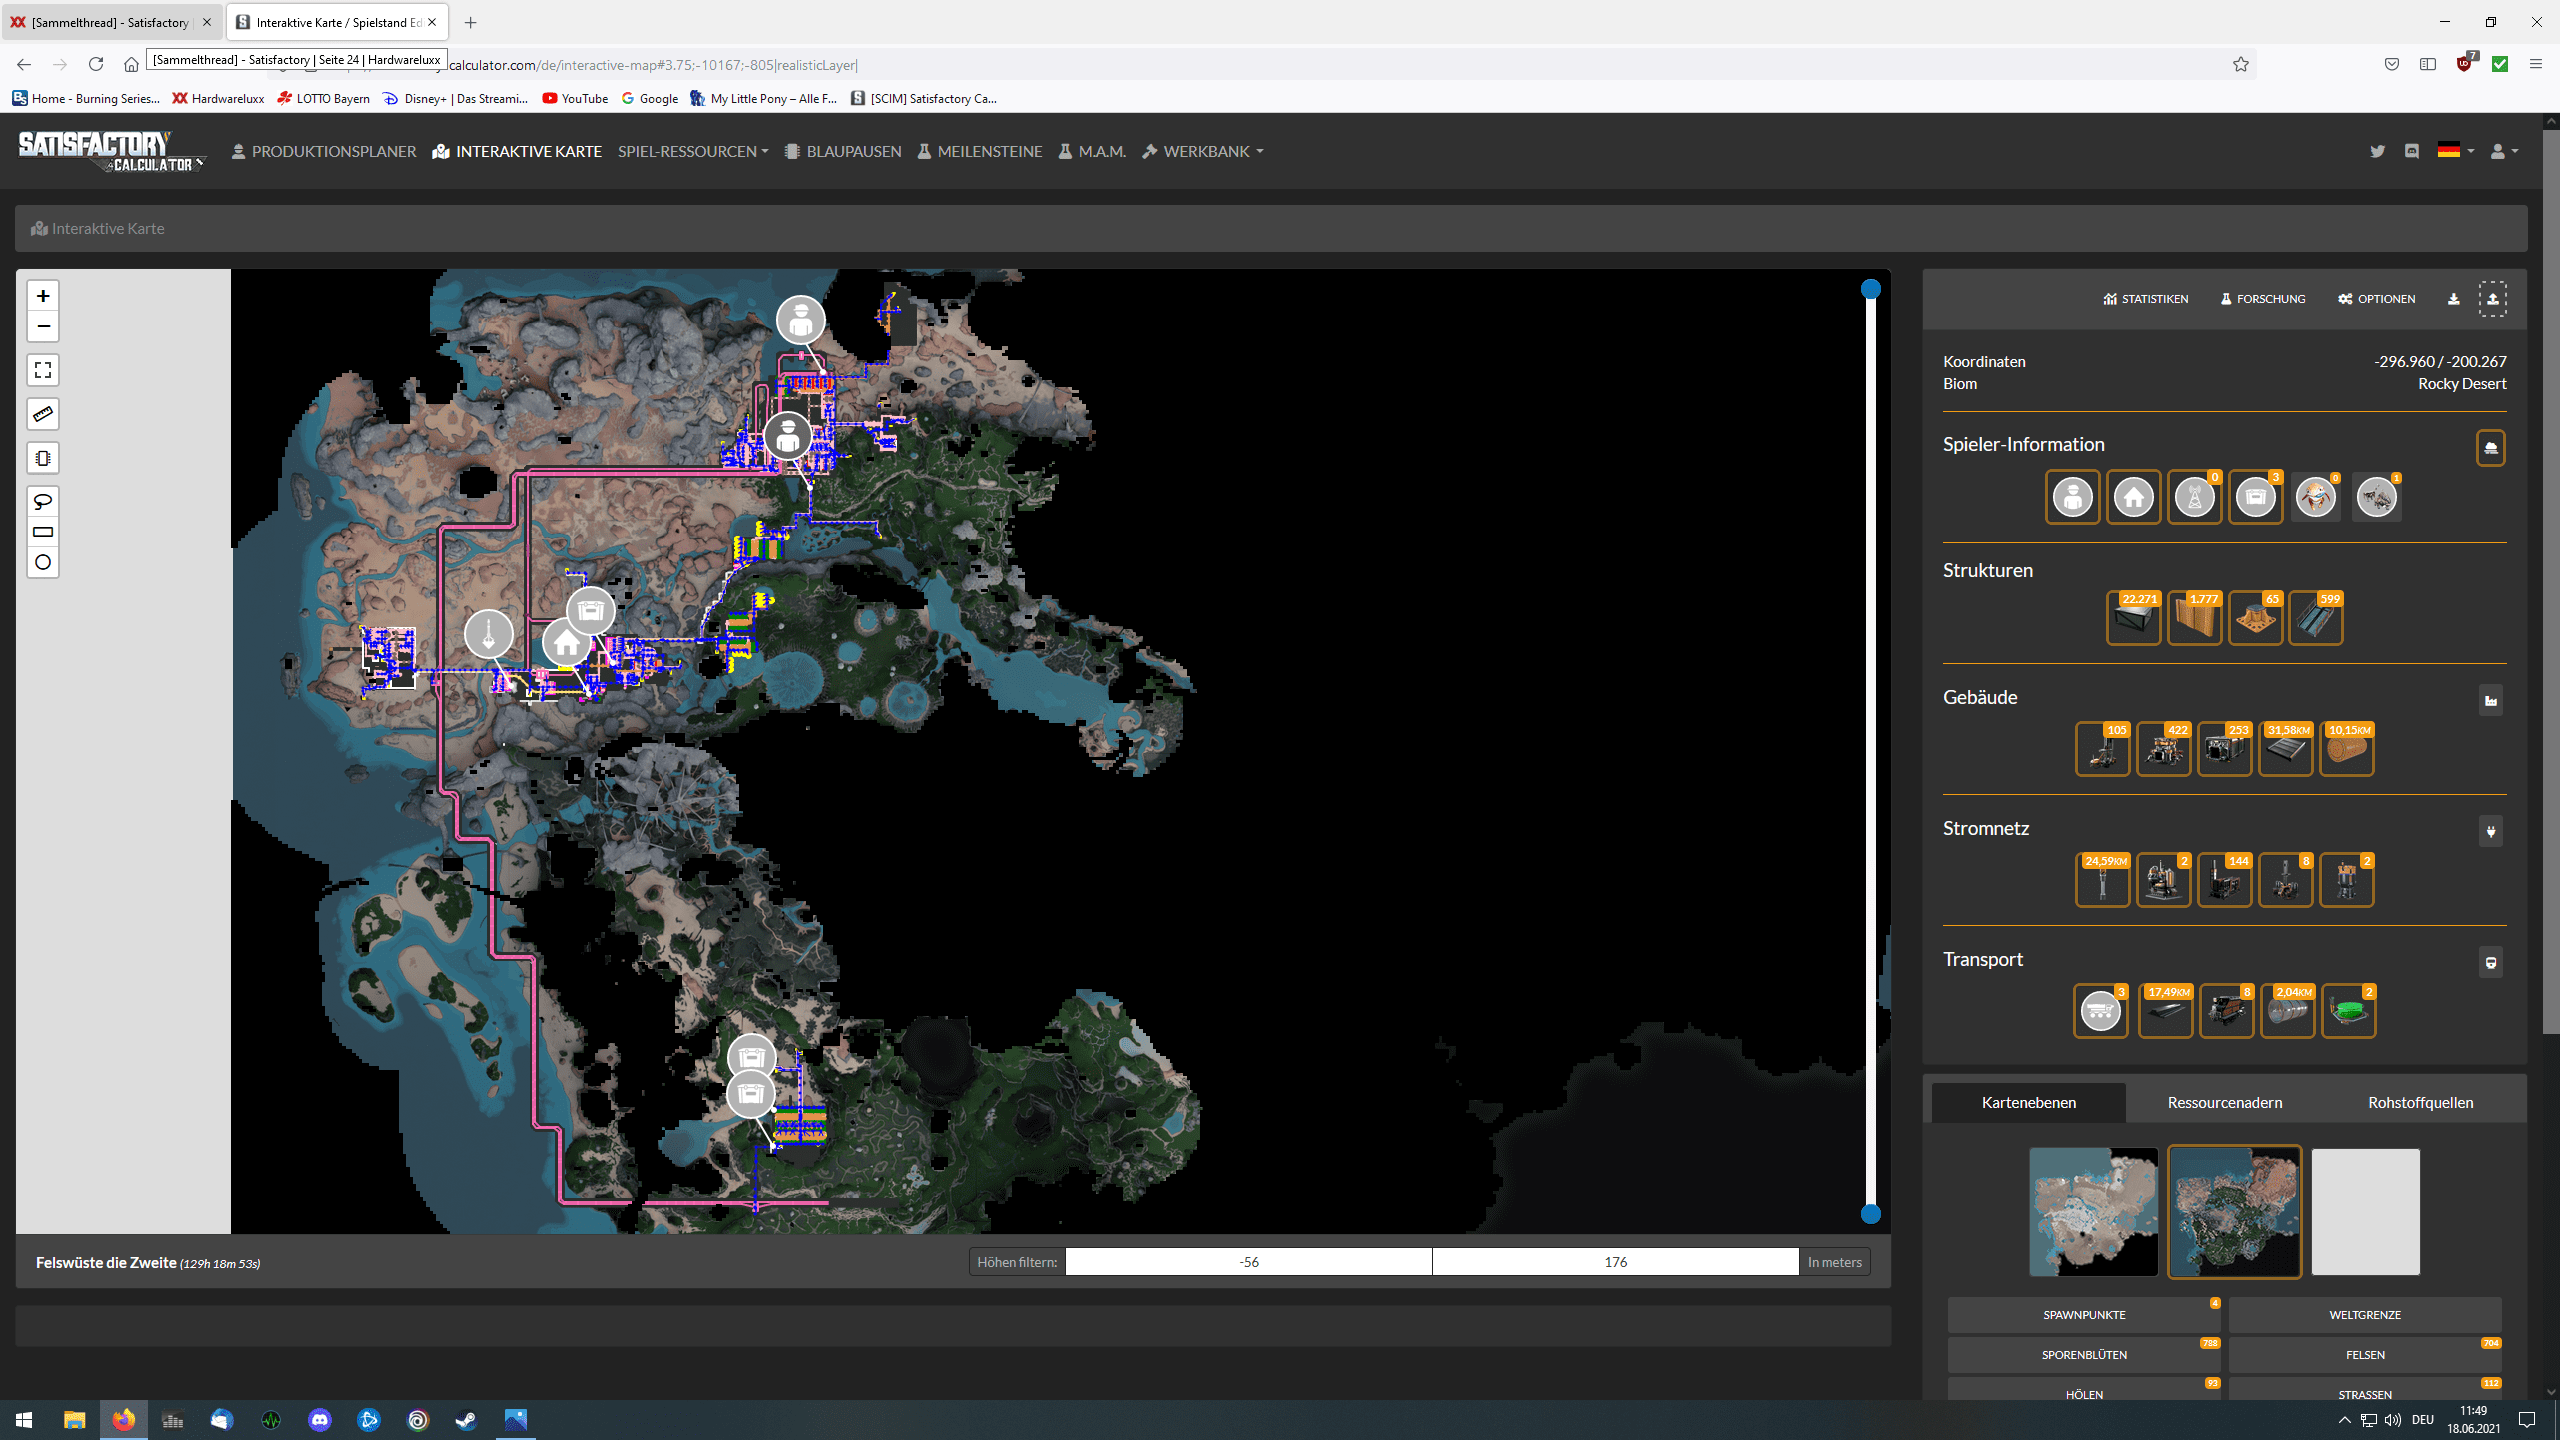Screen dimensions: 2560x1440
Task: Toggle radar tower layer
Action: pos(2195,497)
